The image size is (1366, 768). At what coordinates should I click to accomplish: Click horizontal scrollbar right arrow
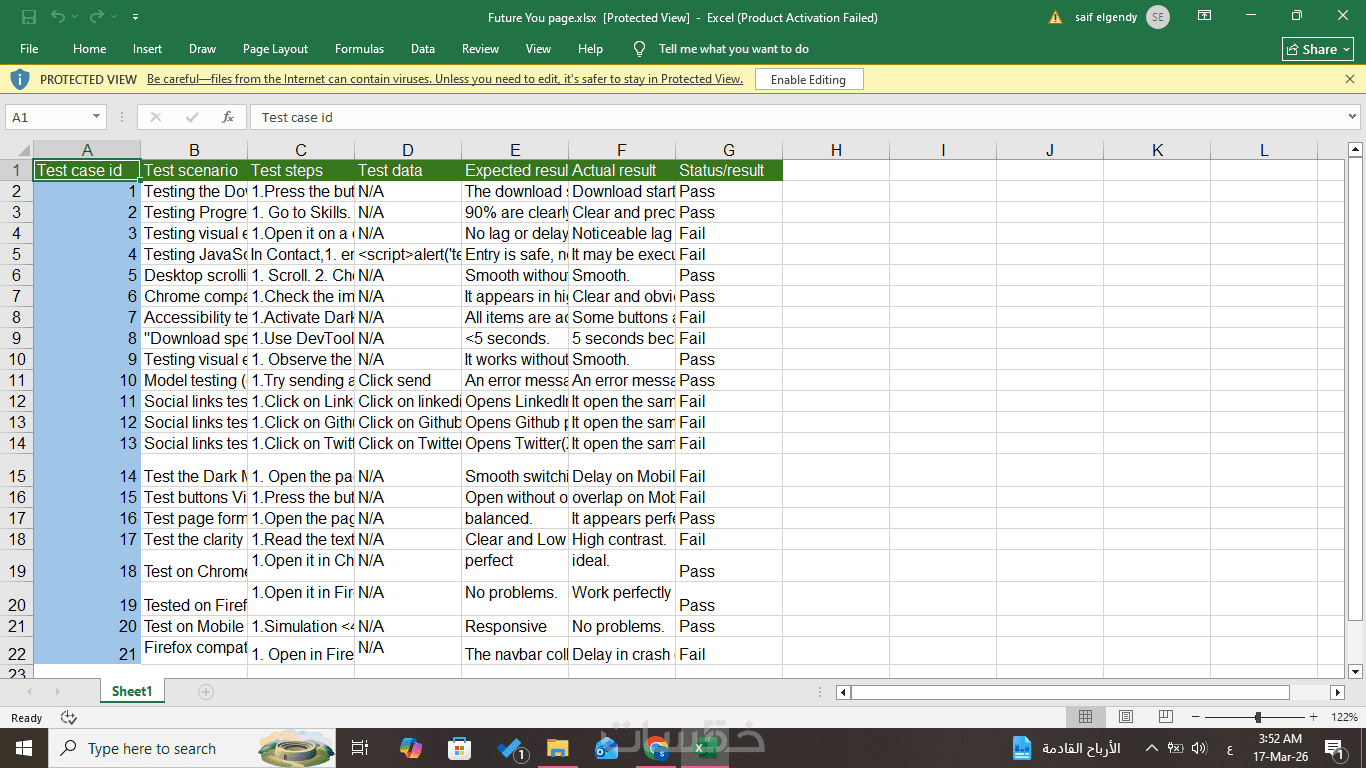click(x=1338, y=692)
